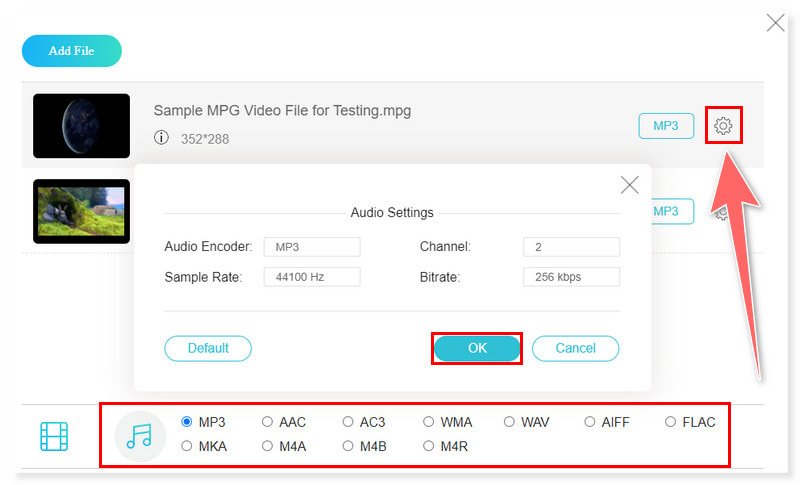Close the converter window with top X
The height and width of the screenshot is (485, 800).
pos(775,22)
